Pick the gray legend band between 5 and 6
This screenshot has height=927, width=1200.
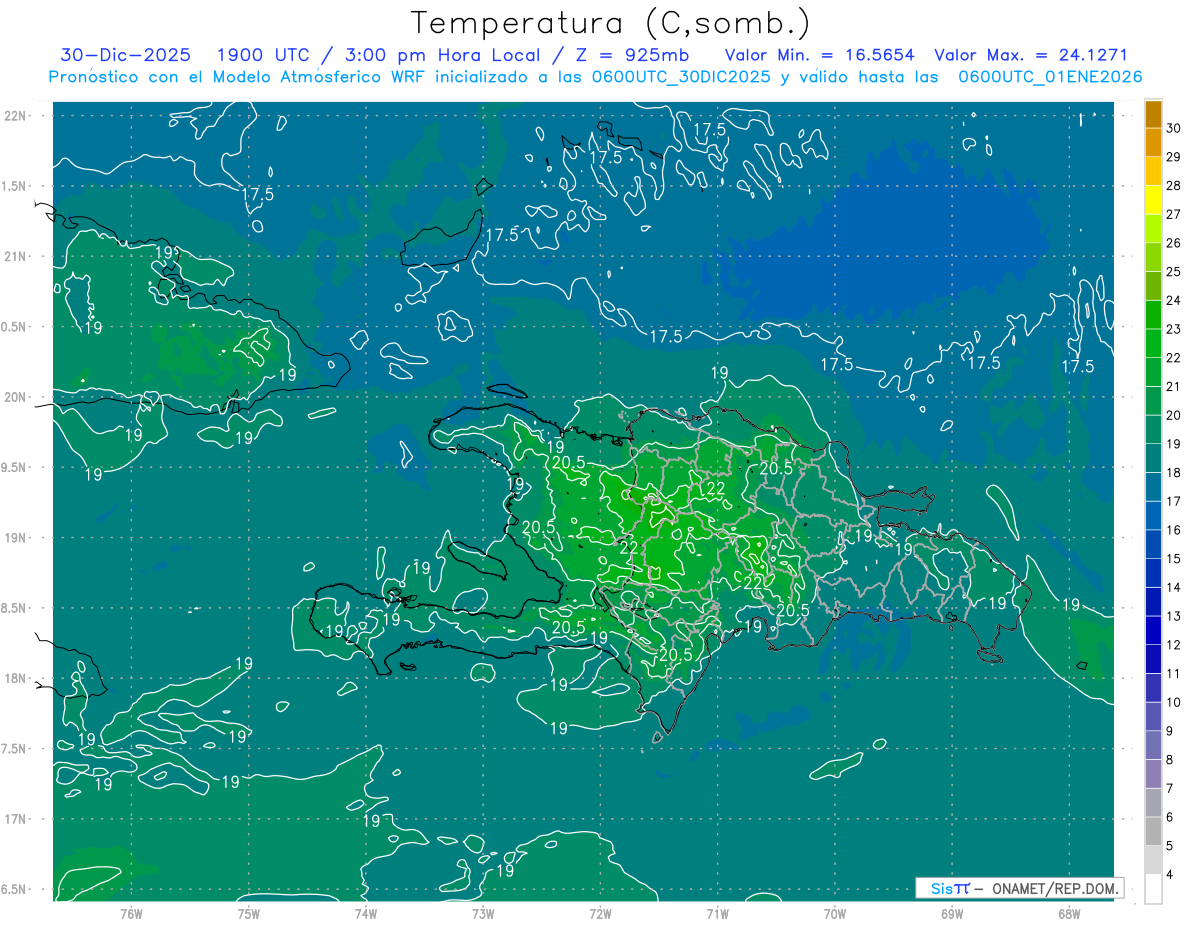pyautogui.click(x=1153, y=831)
